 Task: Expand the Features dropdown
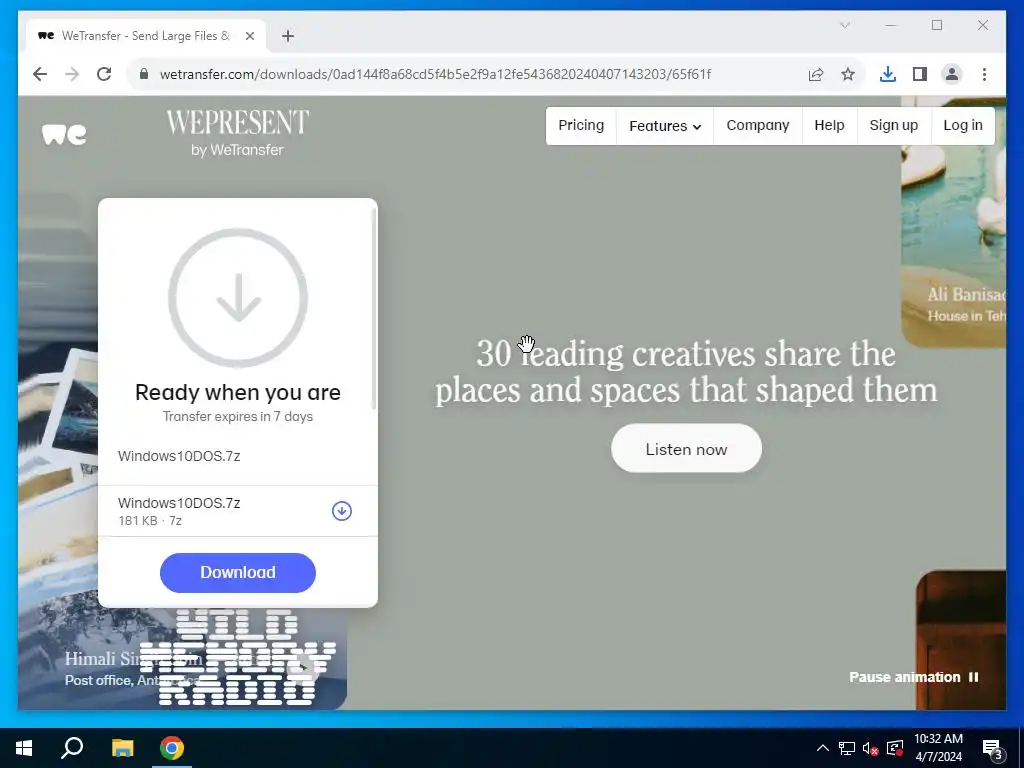[x=665, y=125]
